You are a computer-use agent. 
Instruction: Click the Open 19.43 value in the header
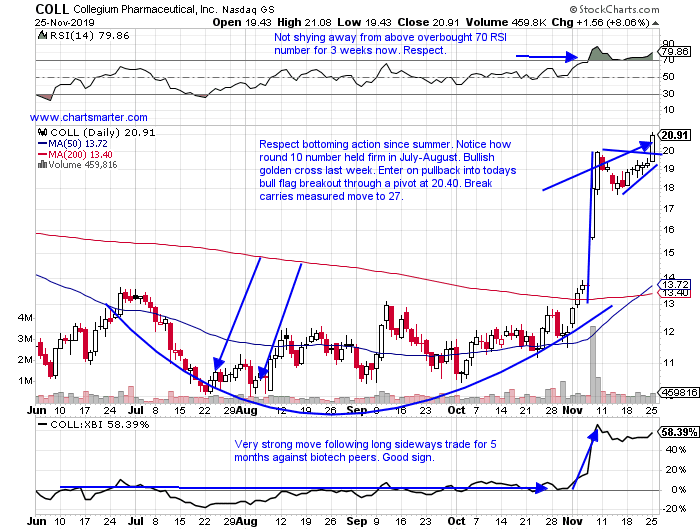(x=242, y=22)
